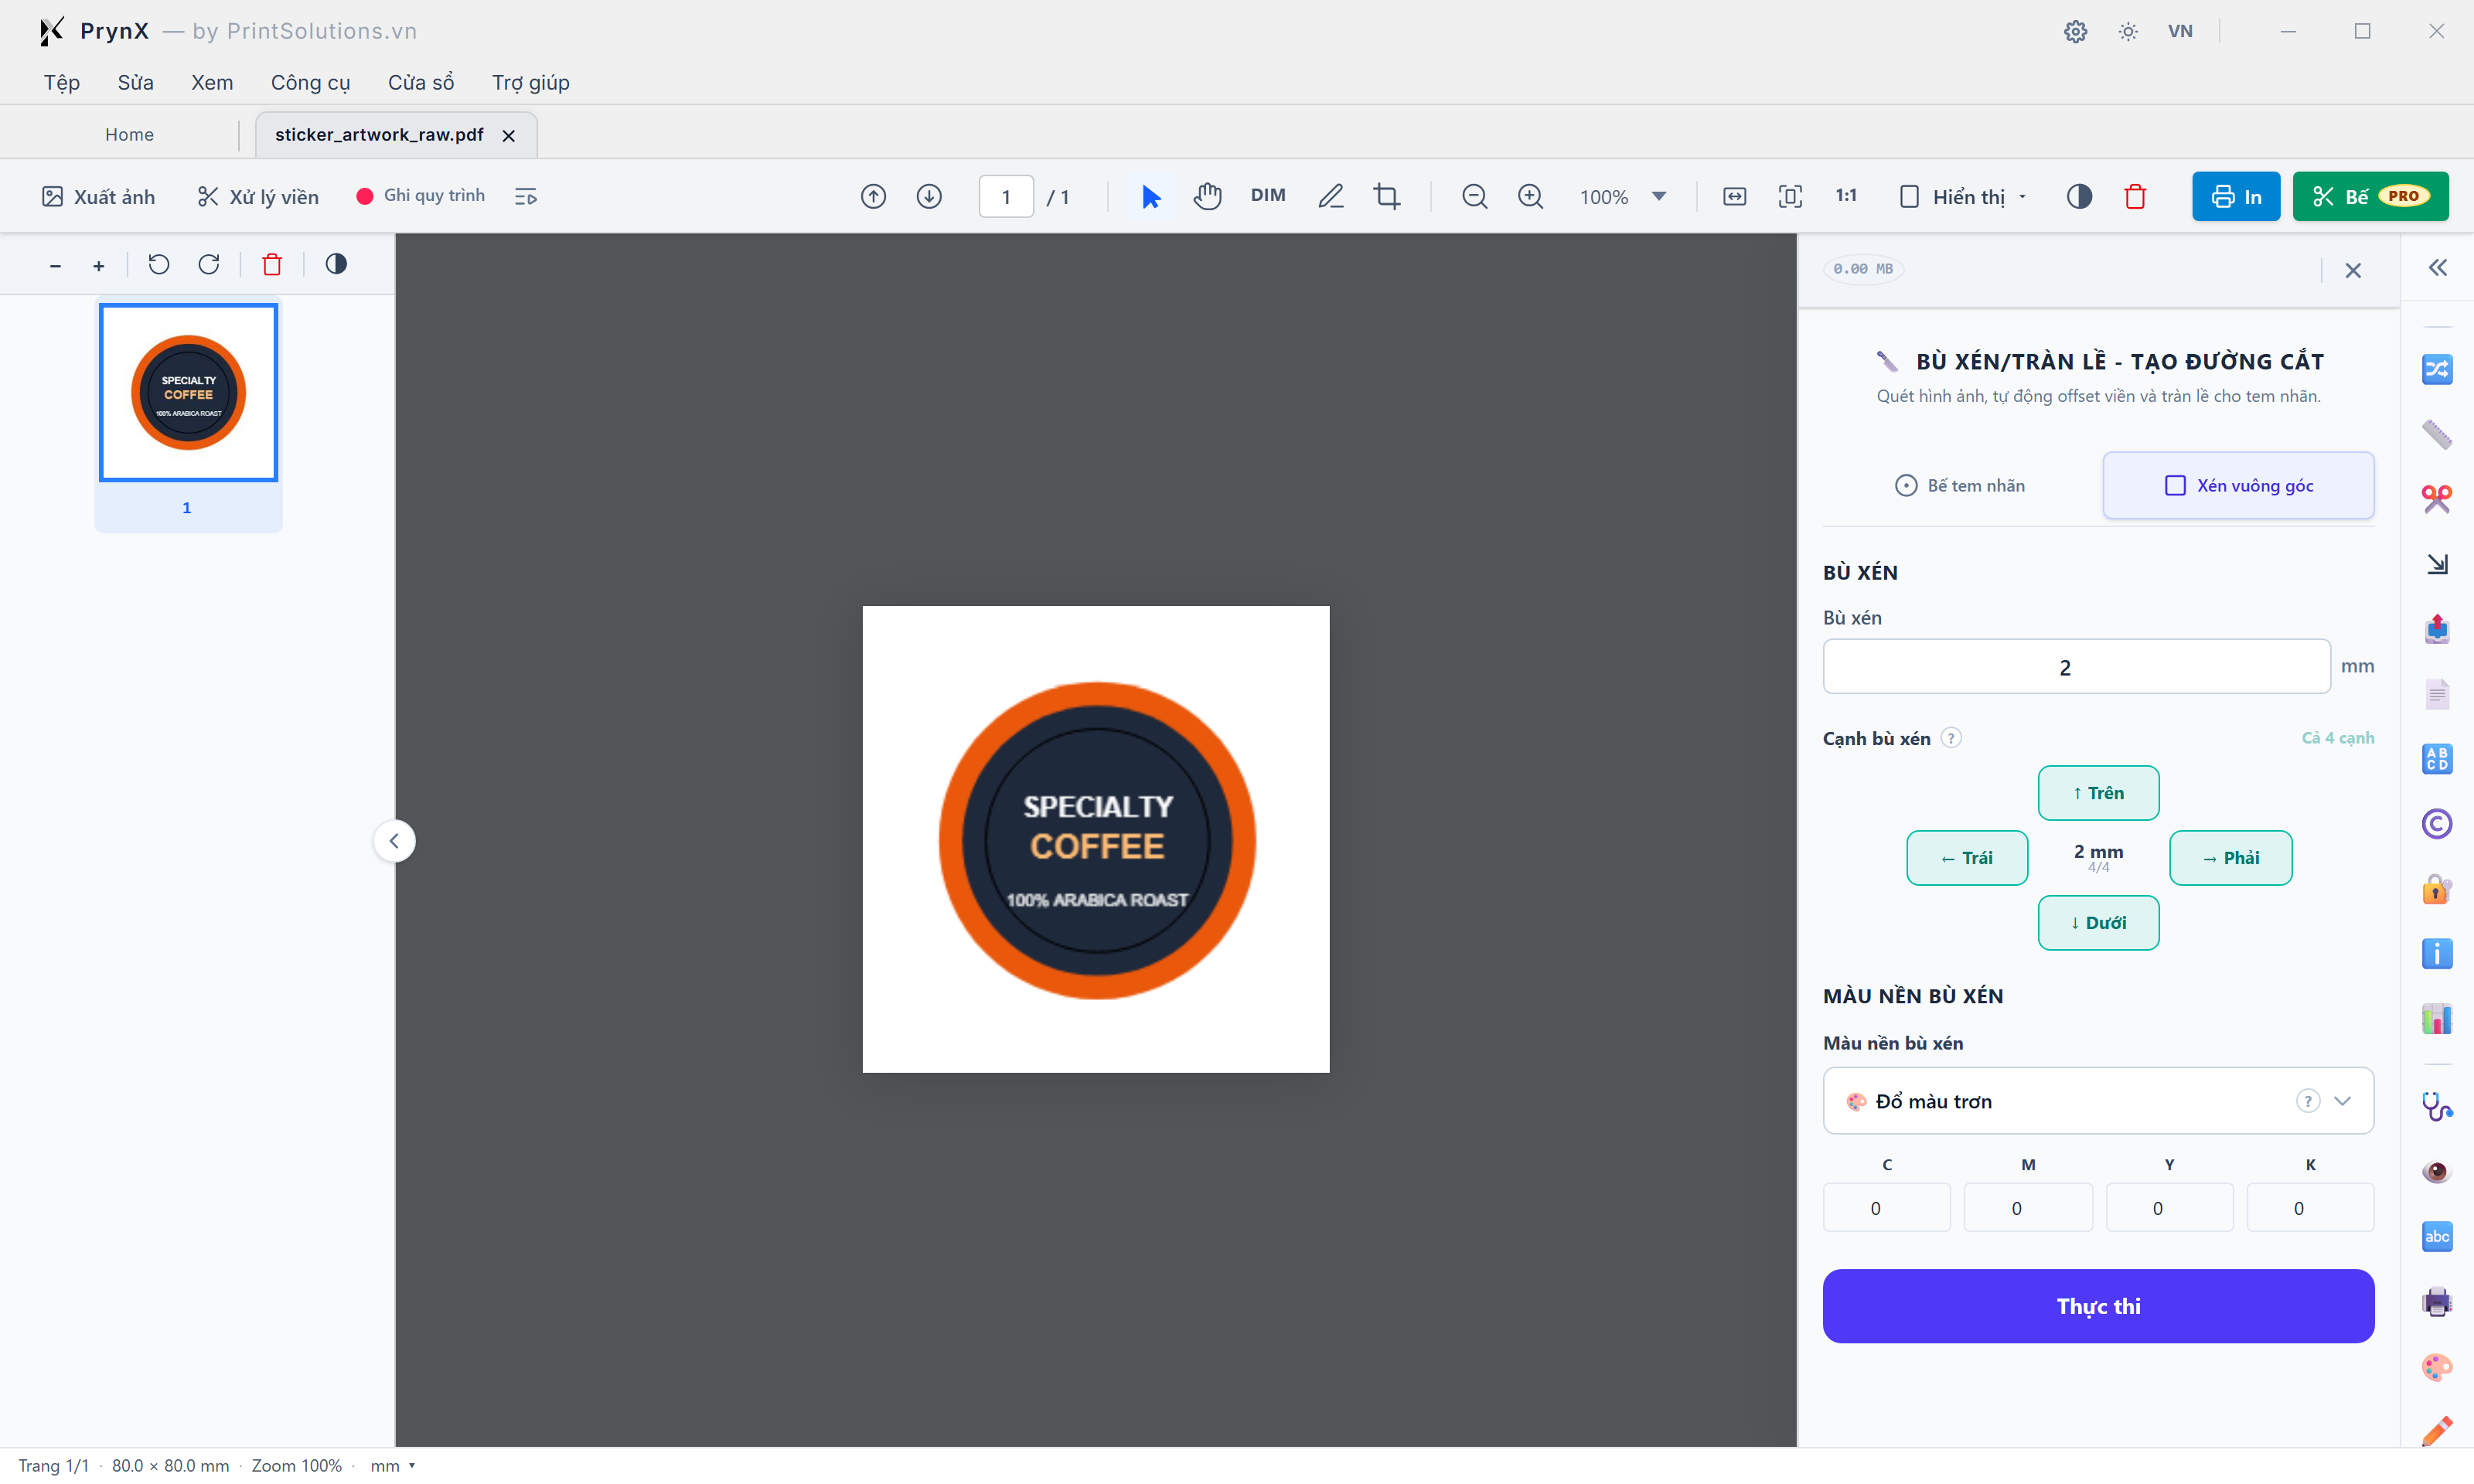
Task: Activate the crop tool icon
Action: (1386, 196)
